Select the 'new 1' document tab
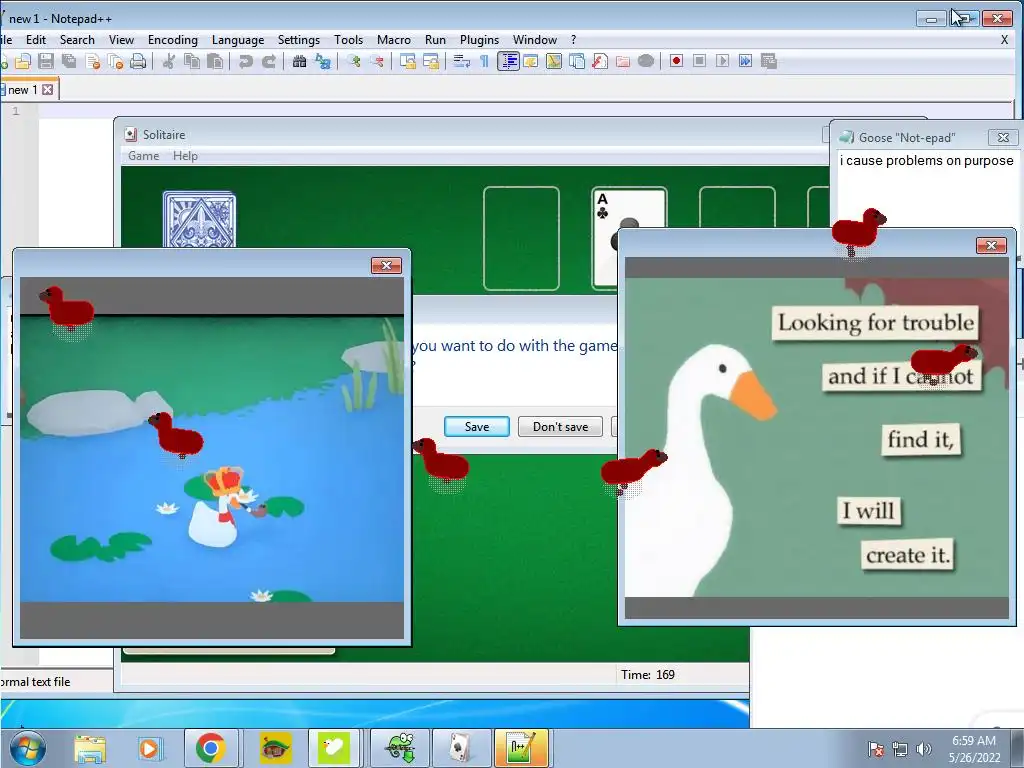 tap(22, 89)
